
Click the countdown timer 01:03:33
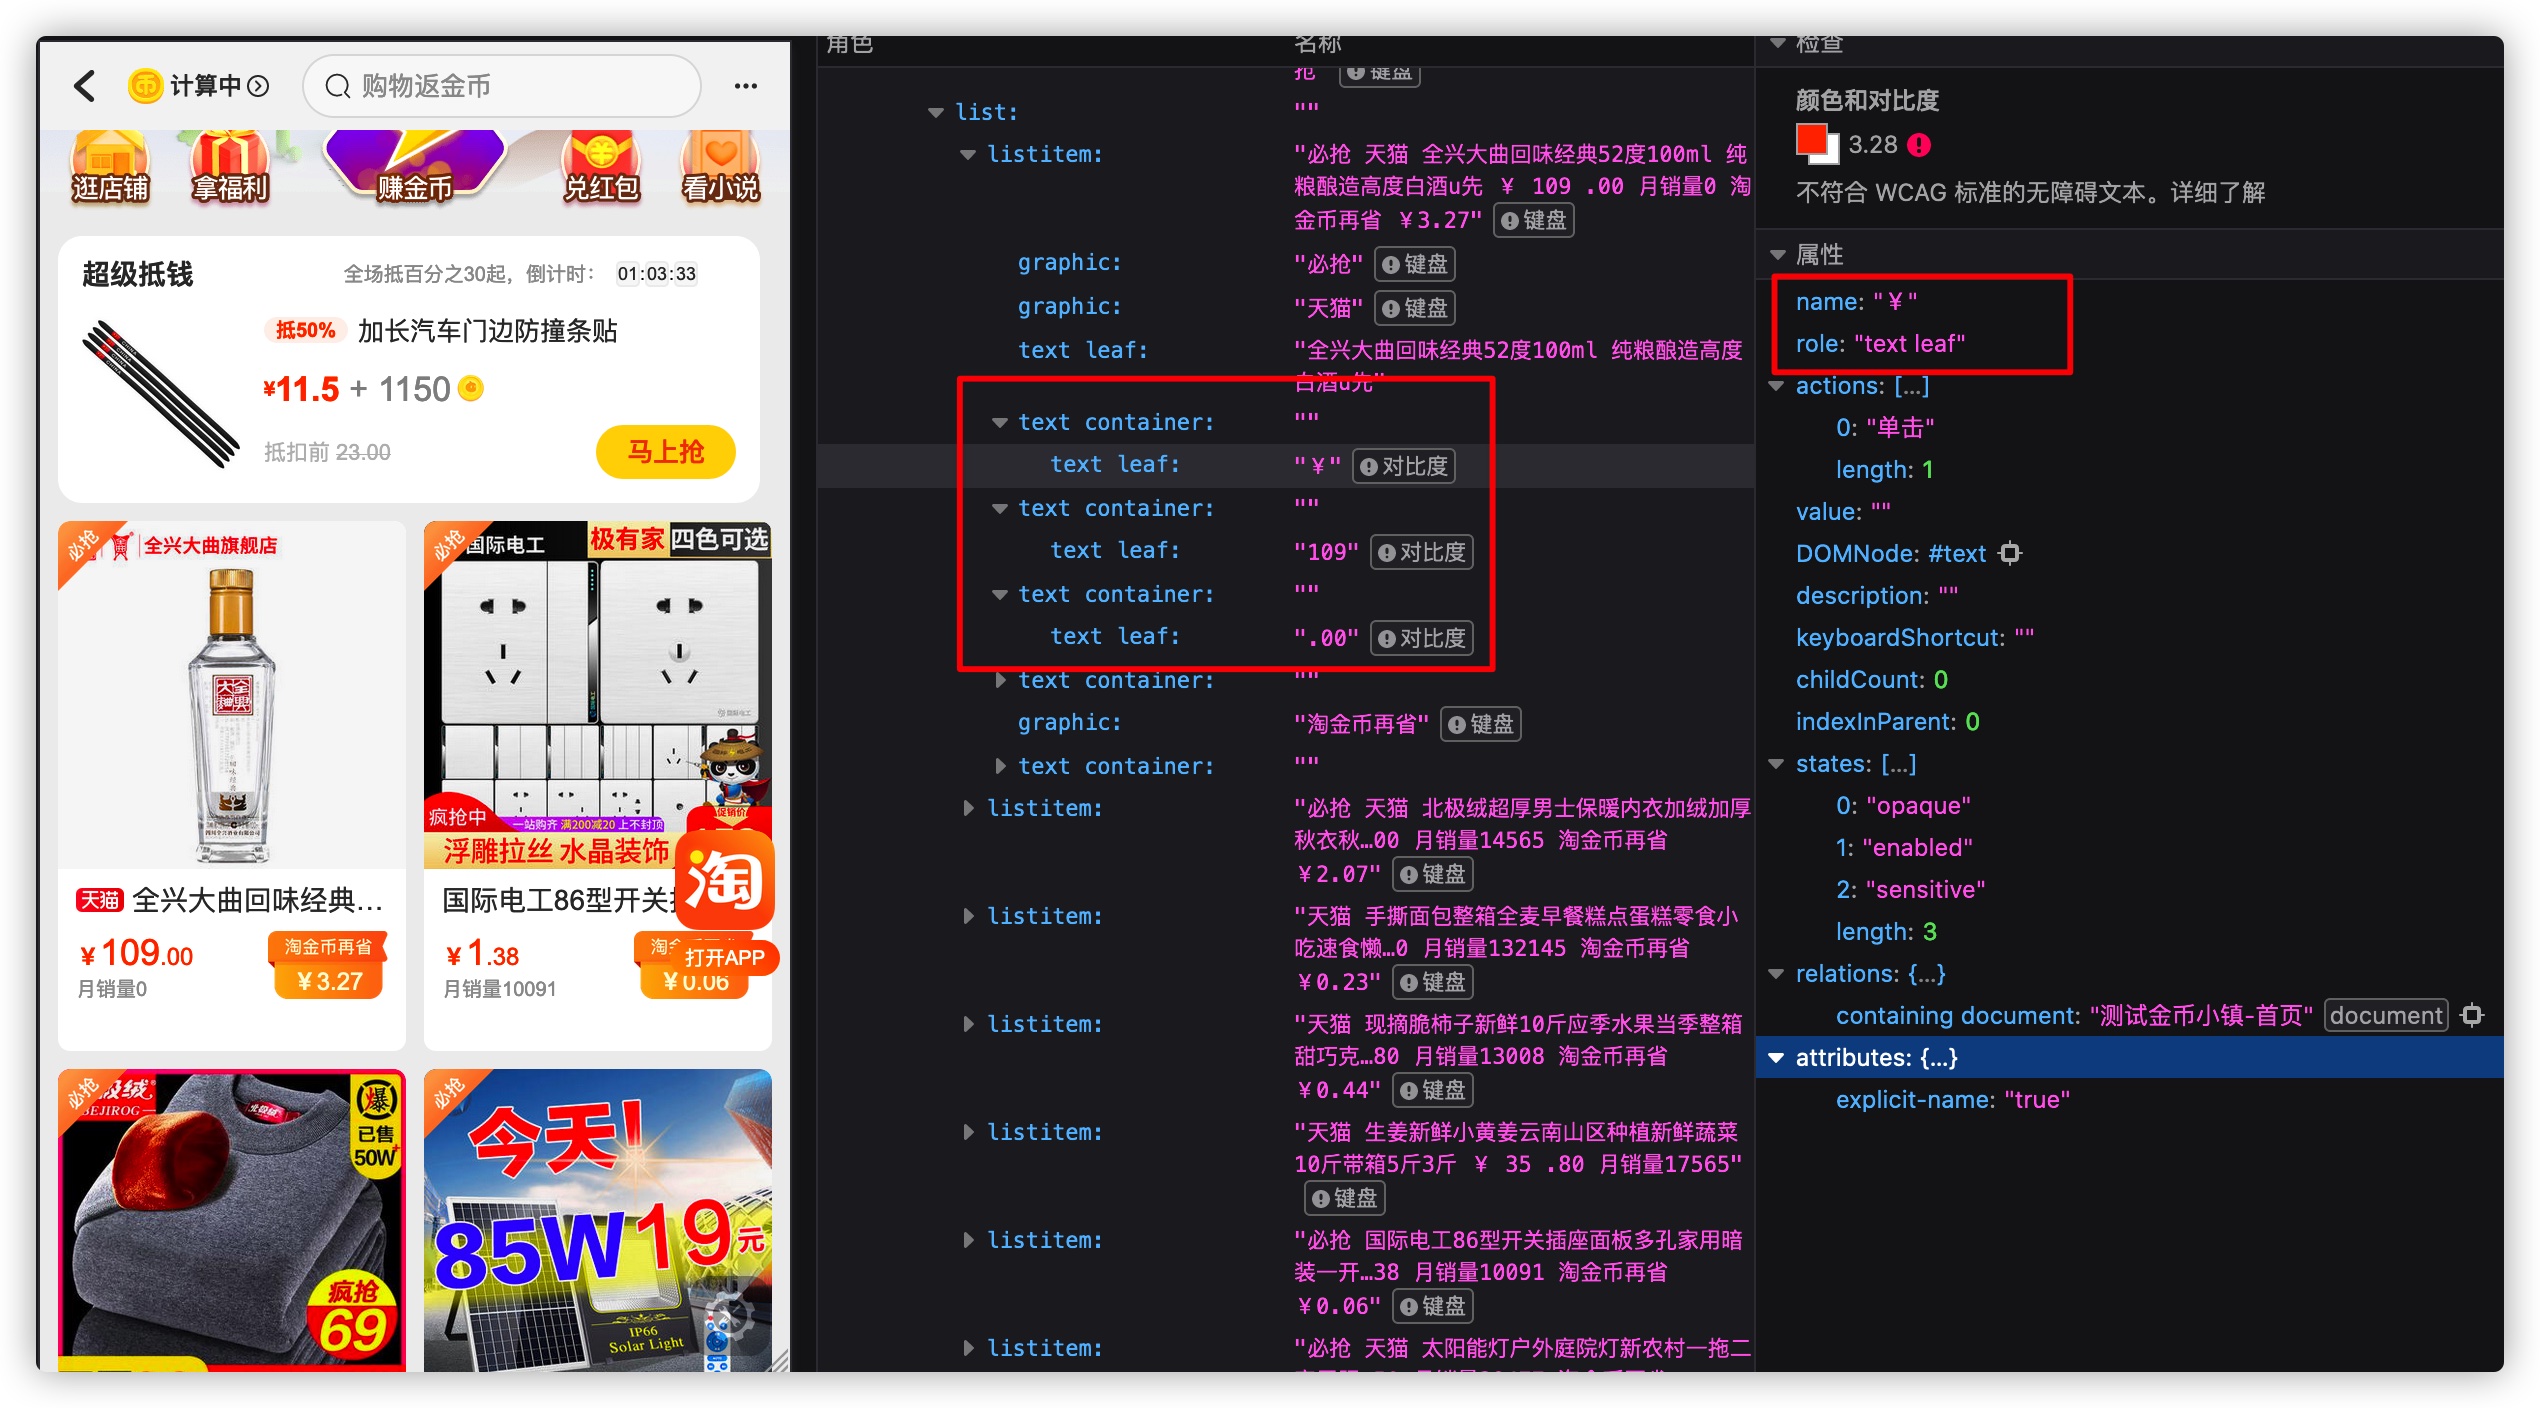tap(656, 274)
